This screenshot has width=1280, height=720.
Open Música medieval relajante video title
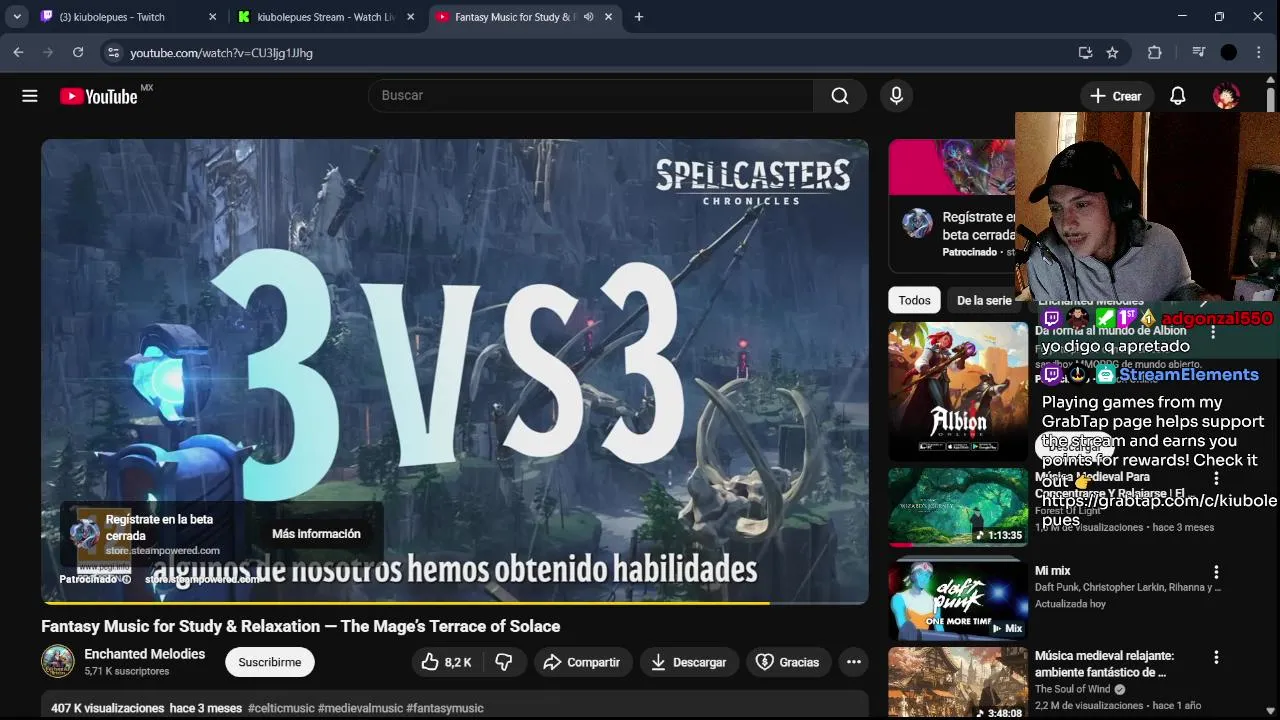point(1105,664)
